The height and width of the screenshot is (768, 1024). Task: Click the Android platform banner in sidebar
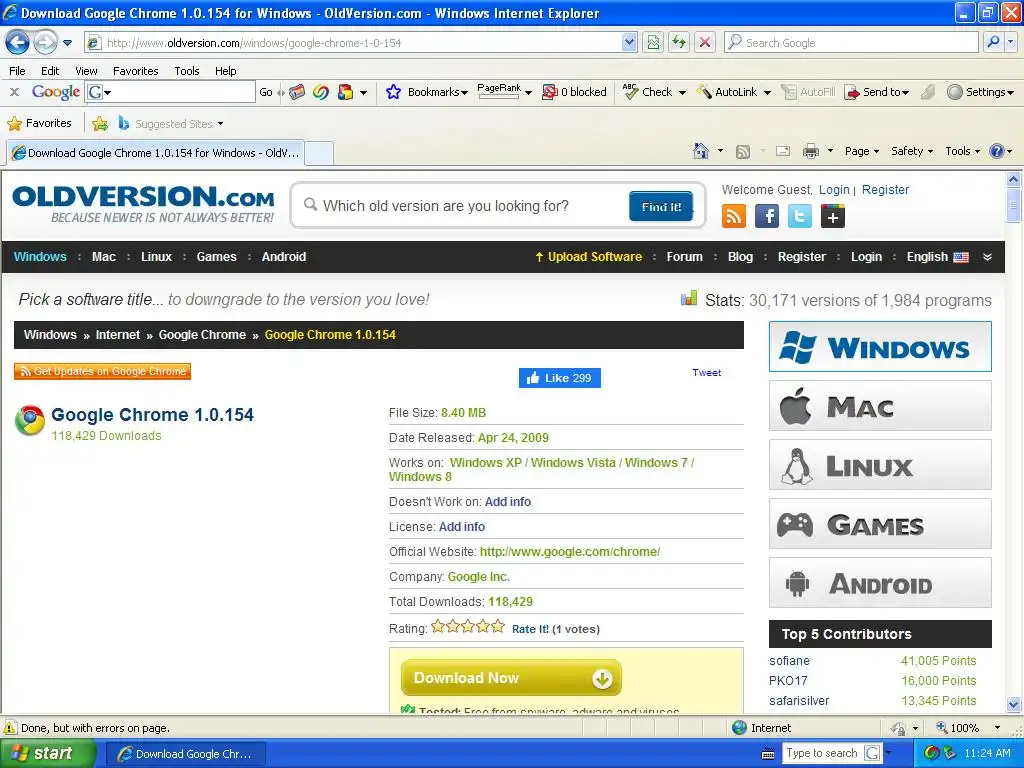coord(880,583)
